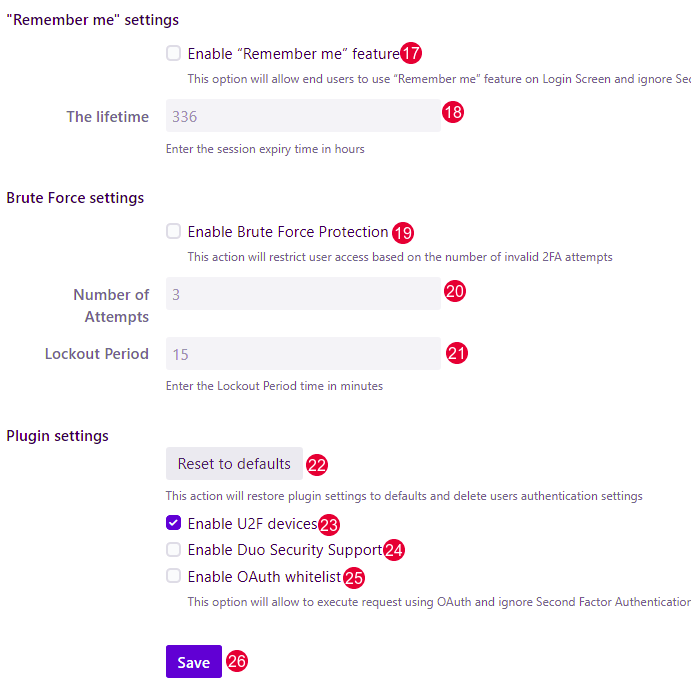Viewport: 691px width, 682px height.
Task: Click red marker 25 next to OAuth whitelist
Action: point(353,577)
